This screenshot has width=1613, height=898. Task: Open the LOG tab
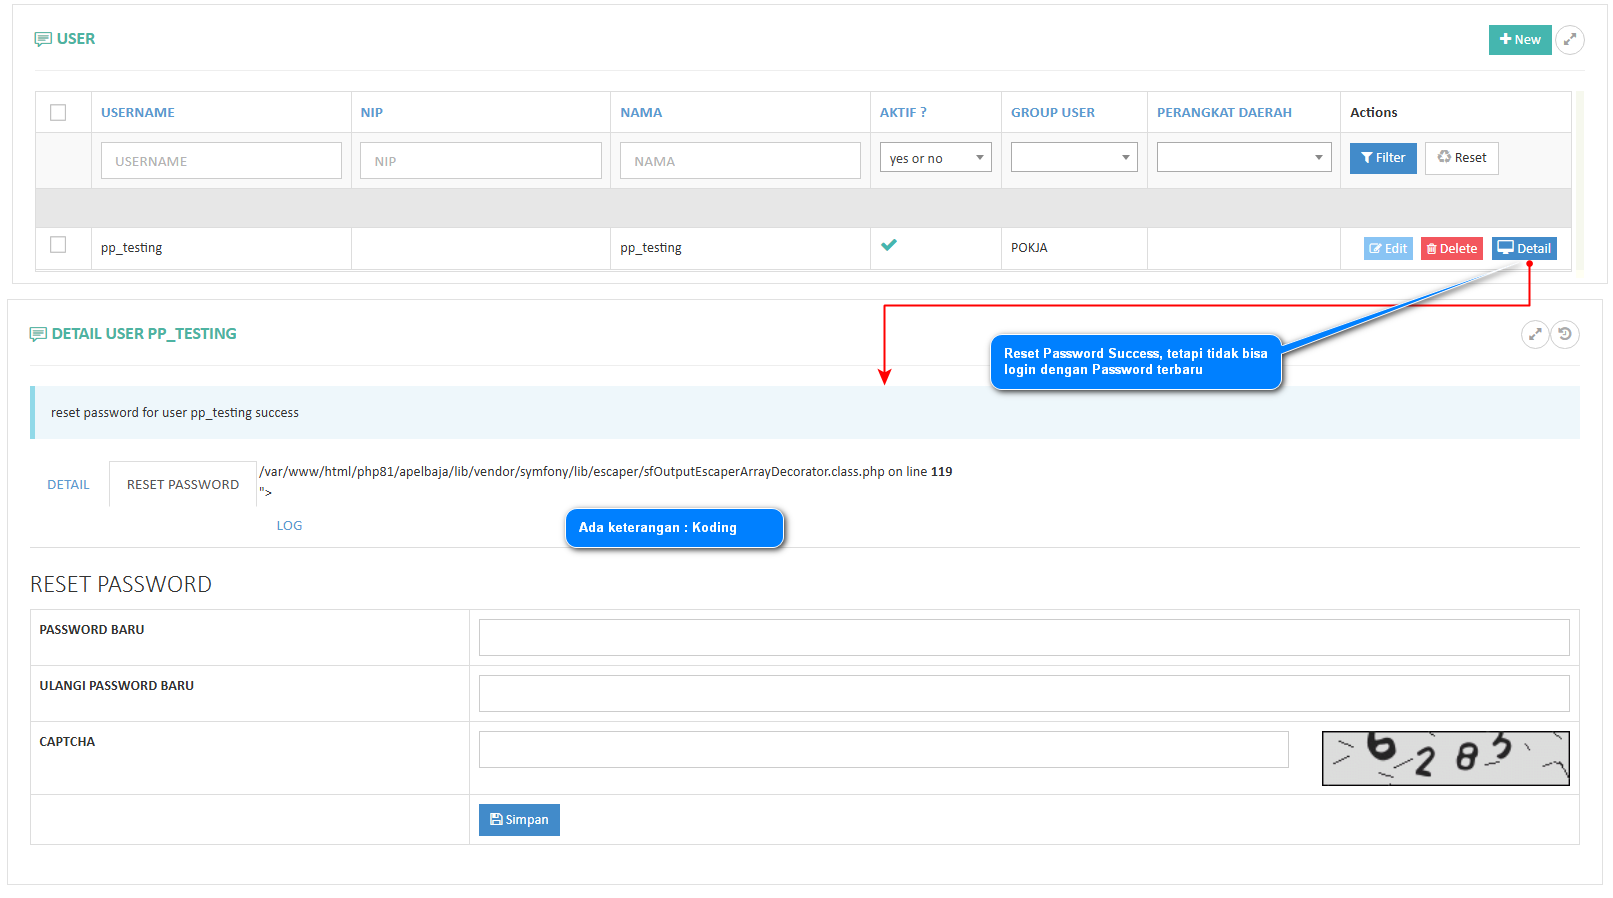[289, 526]
